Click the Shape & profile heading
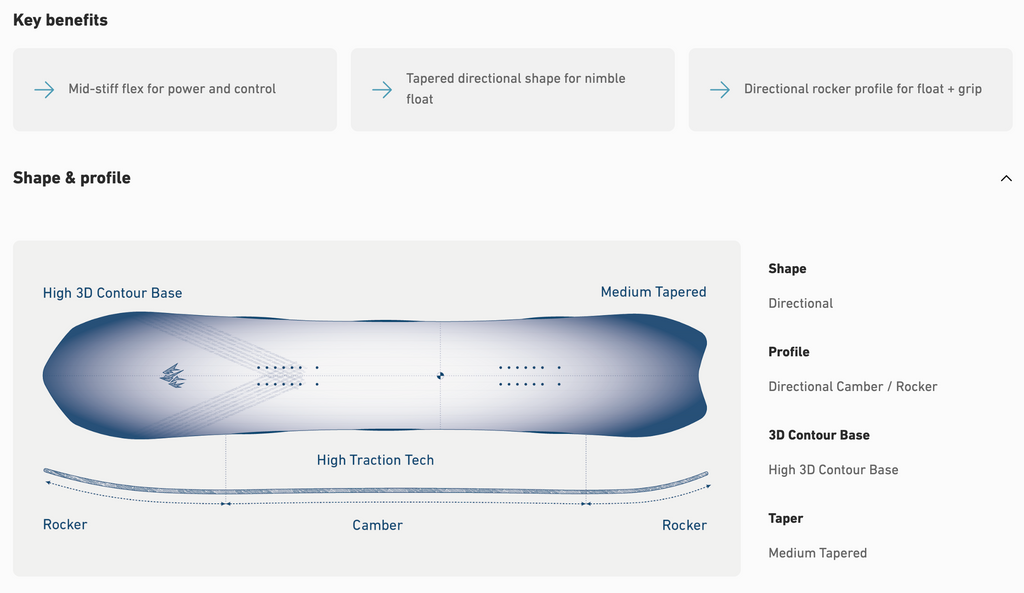The width and height of the screenshot is (1024, 593). coord(72,178)
